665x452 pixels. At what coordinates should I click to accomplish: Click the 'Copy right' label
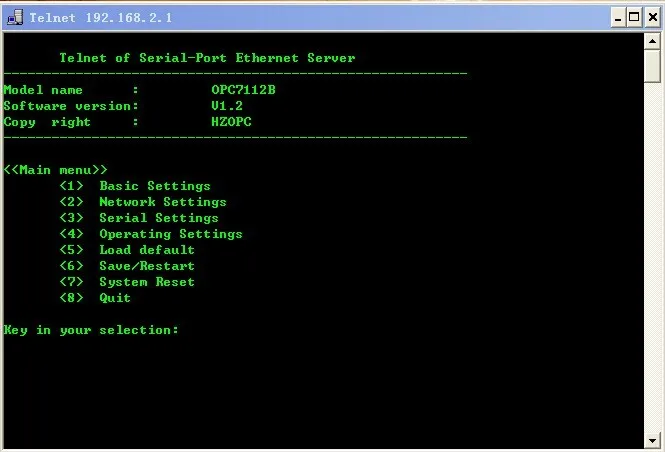pyautogui.click(x=47, y=122)
